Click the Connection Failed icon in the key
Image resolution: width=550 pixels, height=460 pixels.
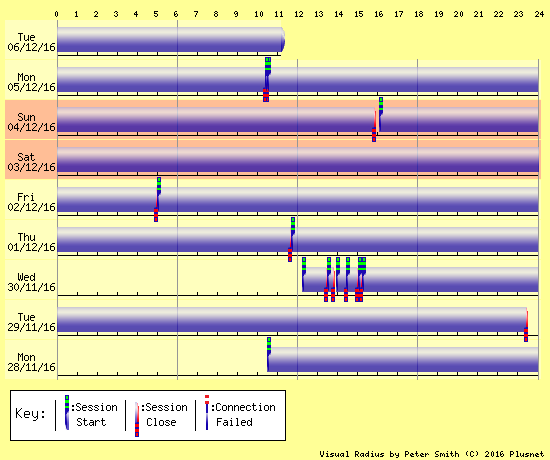click(207, 412)
